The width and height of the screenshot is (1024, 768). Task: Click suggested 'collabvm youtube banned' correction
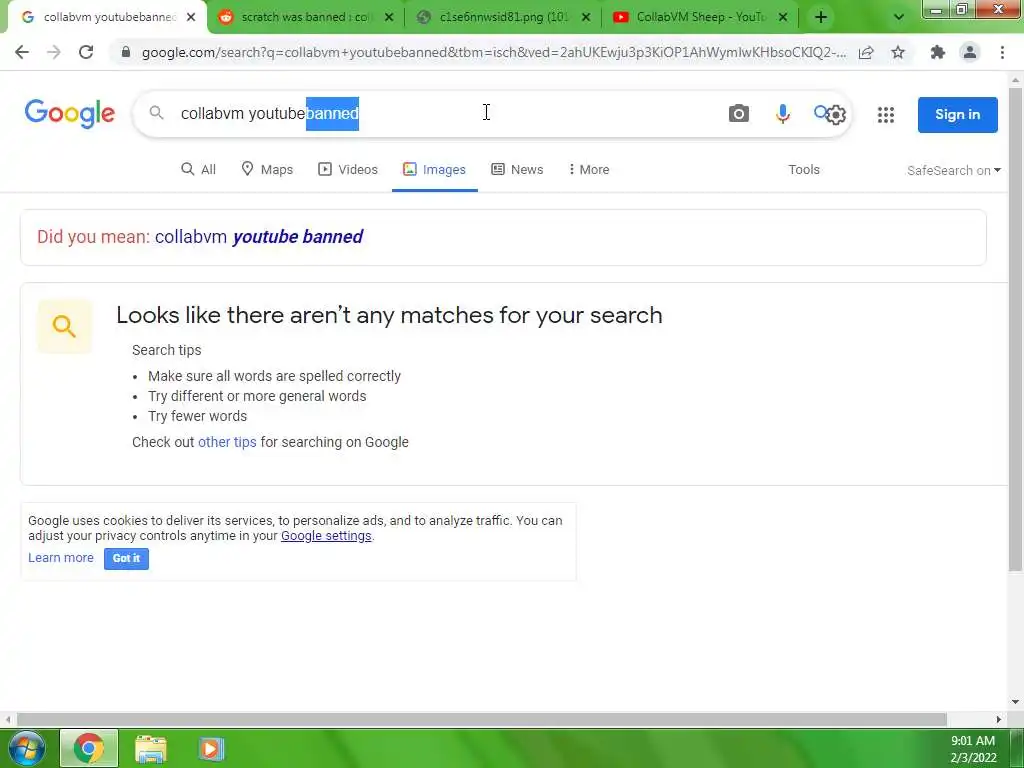(x=259, y=236)
